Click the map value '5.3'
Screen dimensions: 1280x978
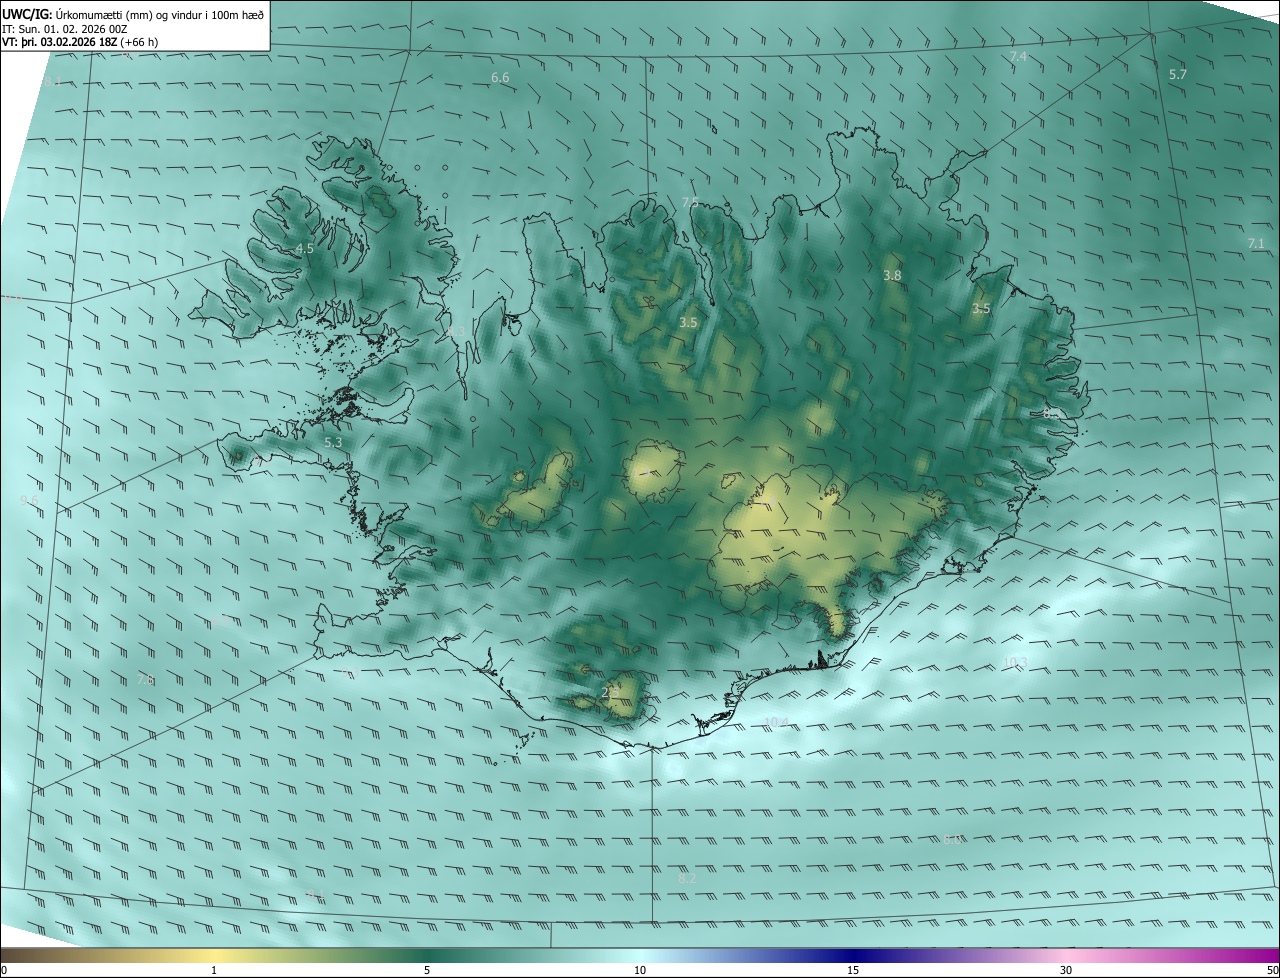point(333,442)
